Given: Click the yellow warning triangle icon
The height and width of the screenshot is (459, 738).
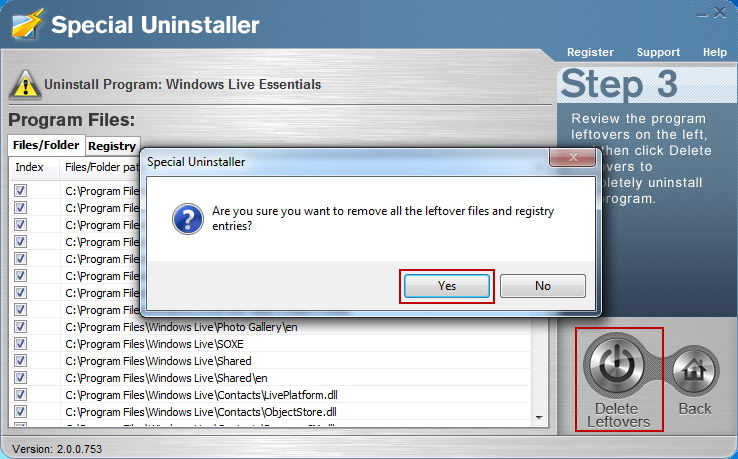Looking at the screenshot, I should point(25,85).
